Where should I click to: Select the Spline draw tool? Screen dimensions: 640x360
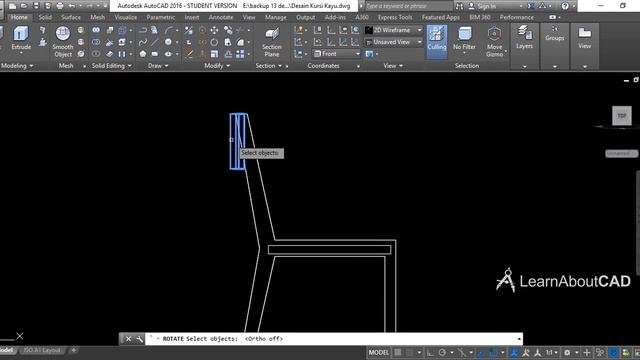click(x=142, y=42)
